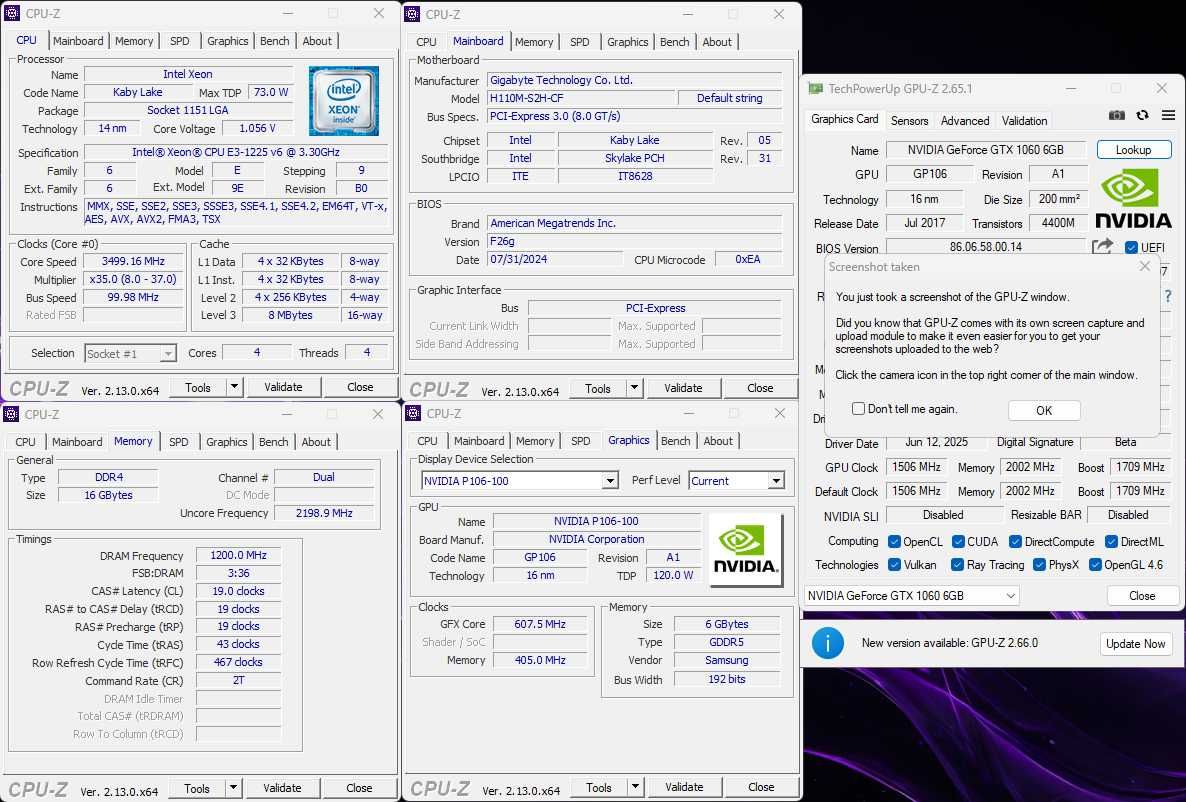The image size is (1186, 802).
Task: Click the BIOS Version F26g value
Action: click(634, 241)
